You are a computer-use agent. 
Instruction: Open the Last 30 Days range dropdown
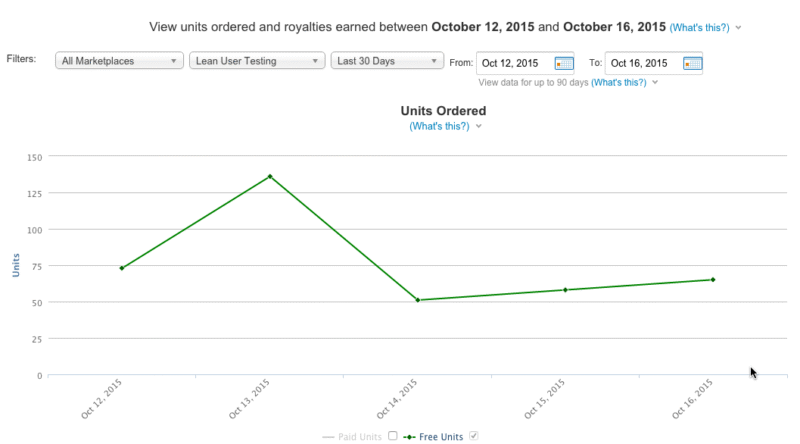[x=387, y=61]
